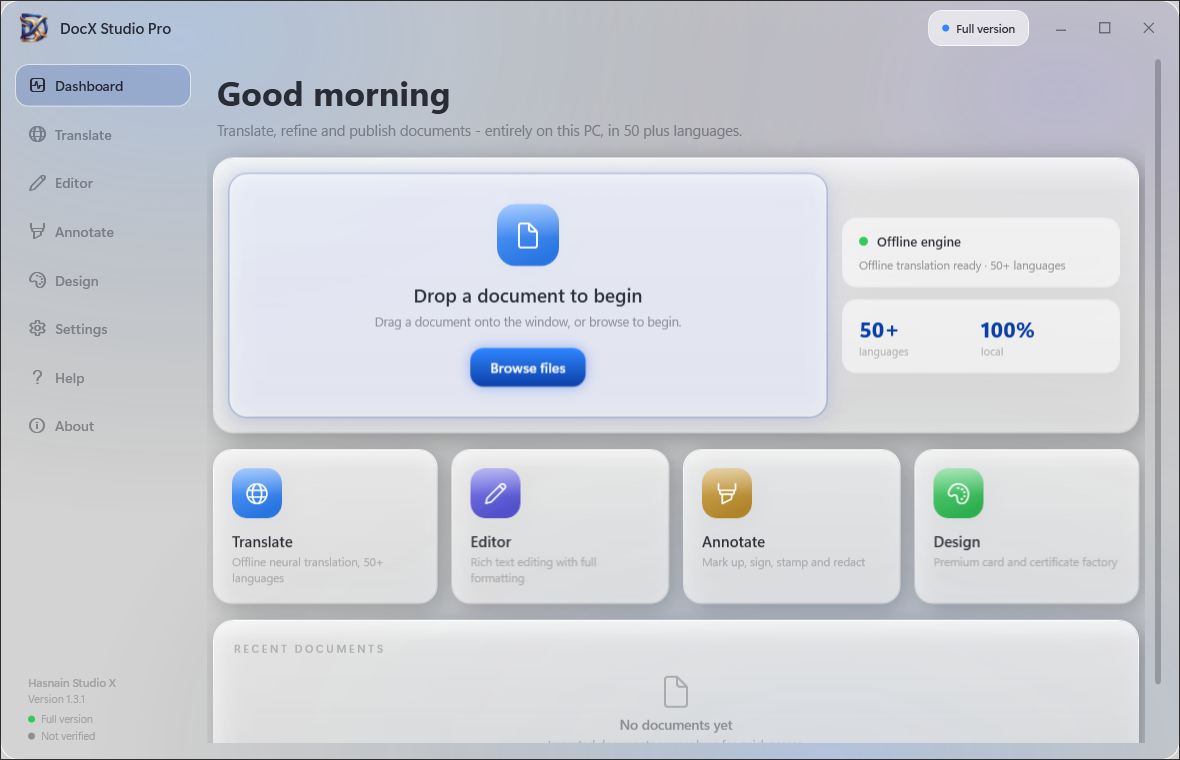The height and width of the screenshot is (760, 1180).
Task: Click the Browse files button
Action: tap(528, 368)
